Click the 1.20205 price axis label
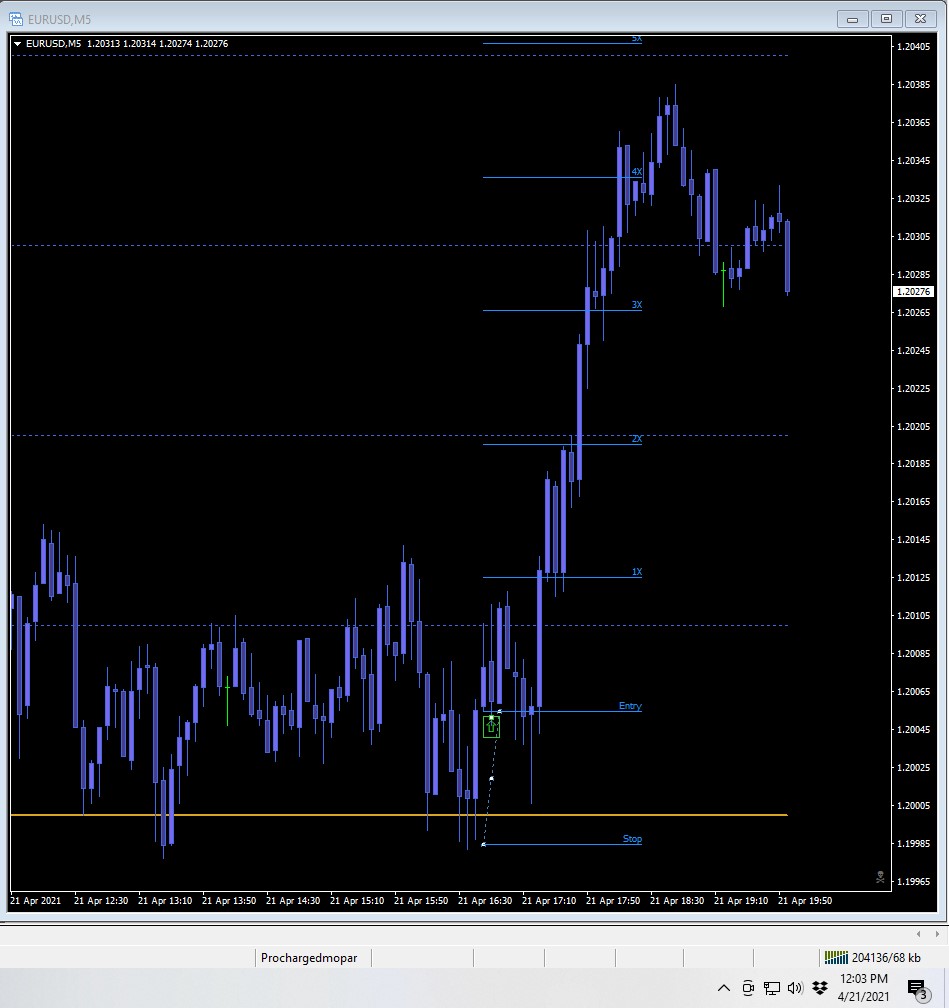Viewport: 949px width, 1008px height. click(x=913, y=426)
